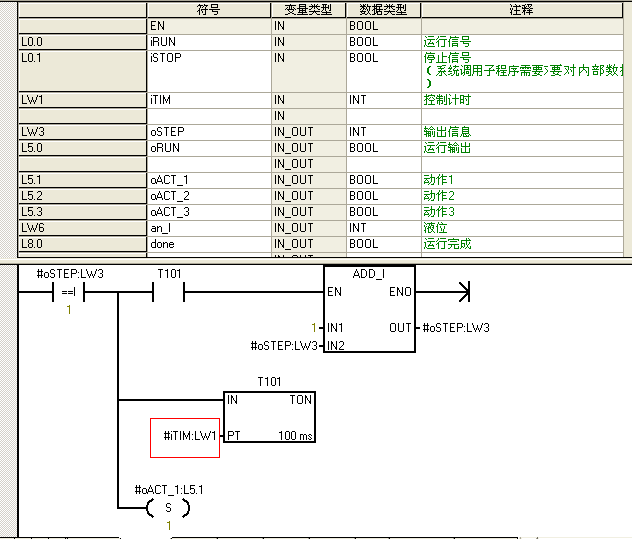Image resolution: width=632 pixels, height=539 pixels.
Task: Select address cell L0.0
Action: point(82,42)
